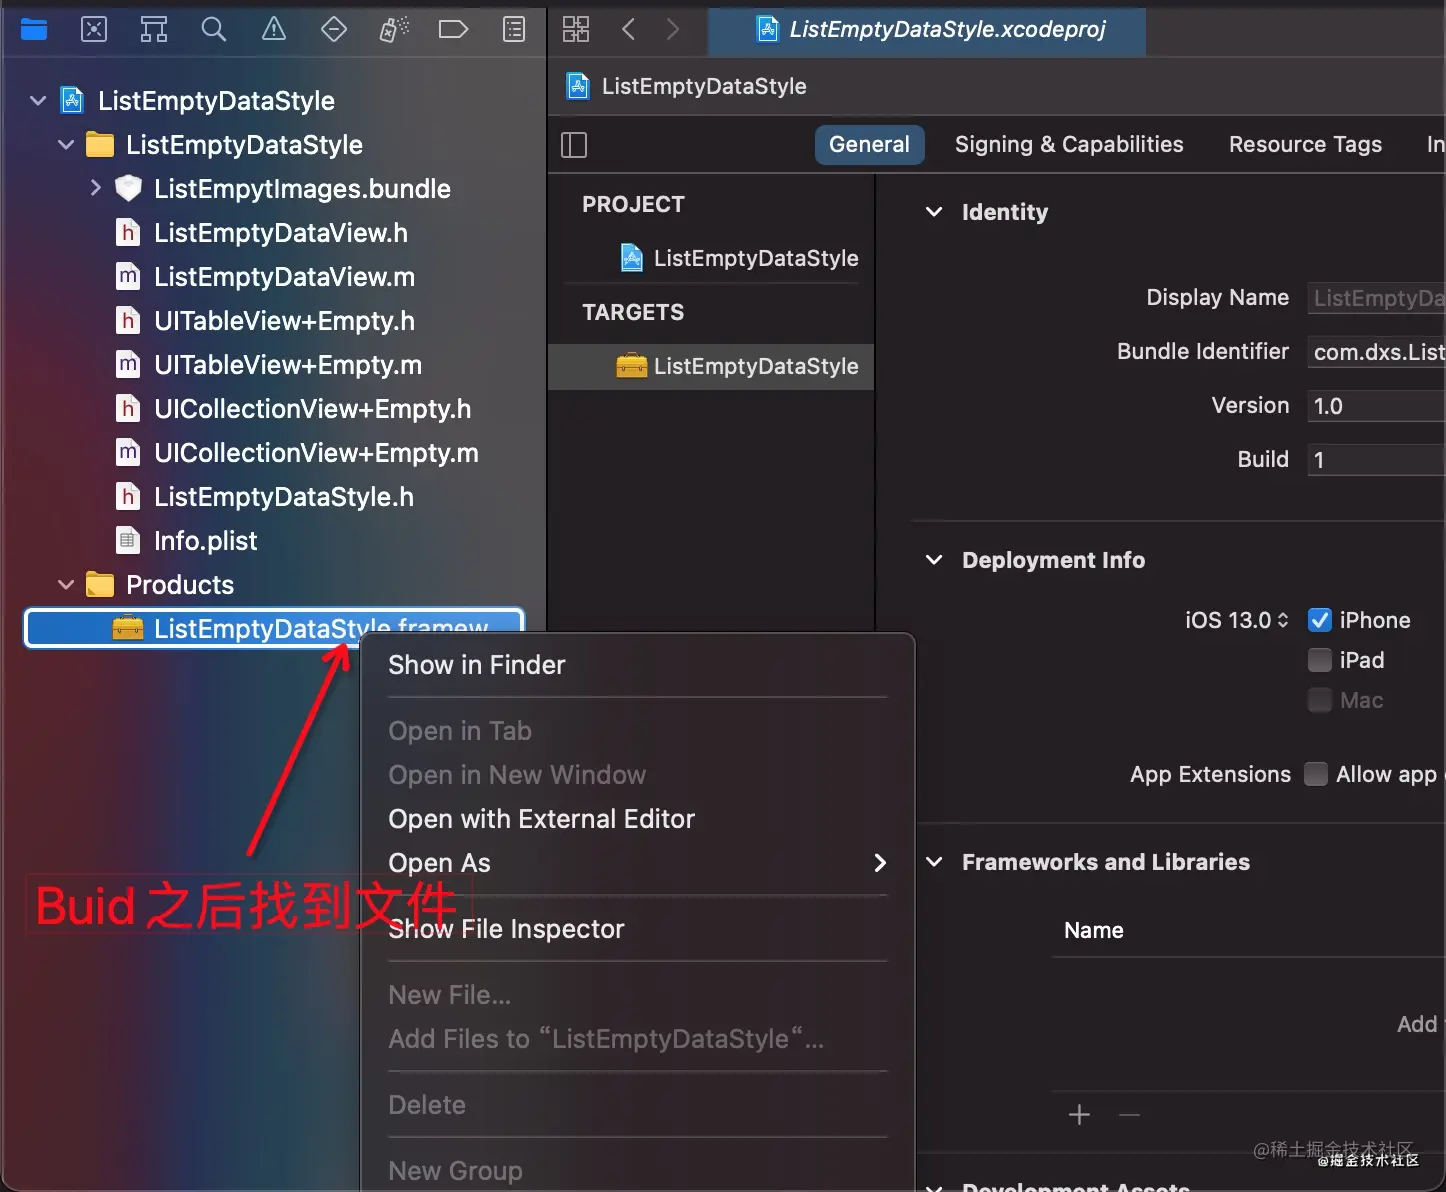Image resolution: width=1446 pixels, height=1192 pixels.
Task: Select Info.plist in the navigator
Action: (x=205, y=541)
